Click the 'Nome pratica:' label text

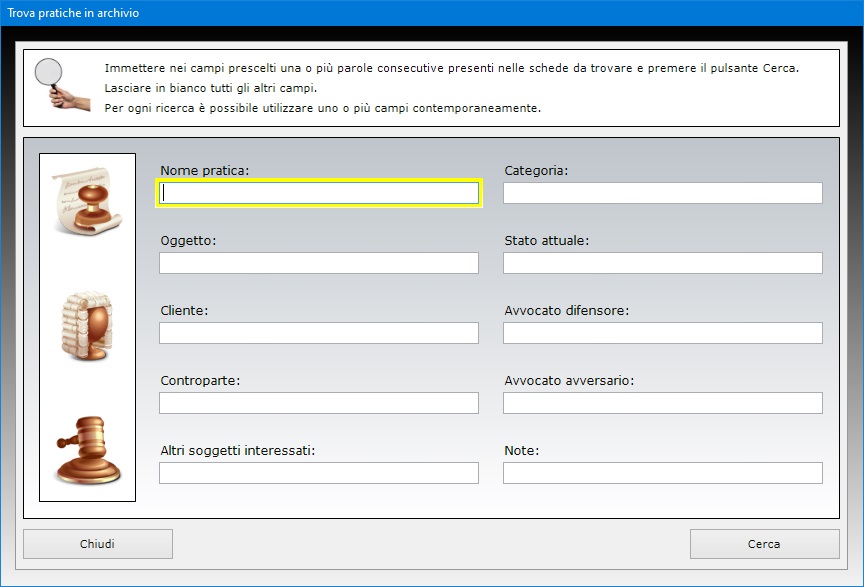204,171
